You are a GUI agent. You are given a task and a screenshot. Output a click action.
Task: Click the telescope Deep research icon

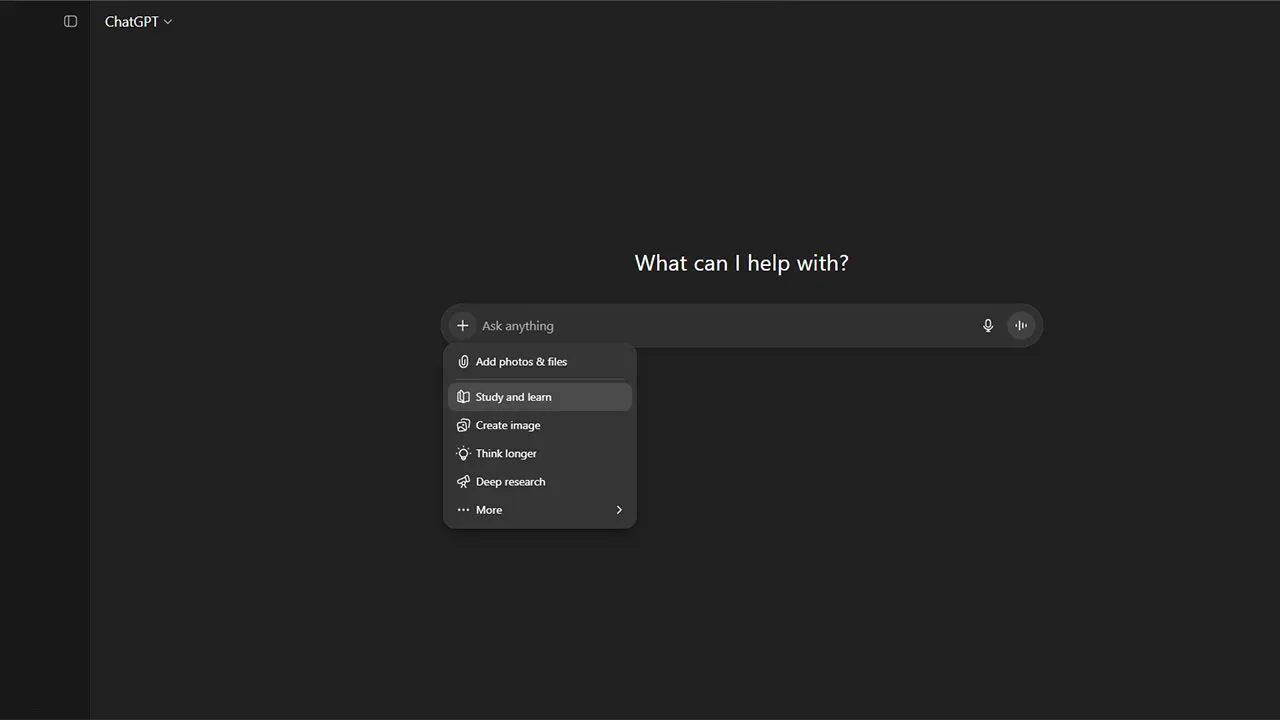[x=463, y=482]
